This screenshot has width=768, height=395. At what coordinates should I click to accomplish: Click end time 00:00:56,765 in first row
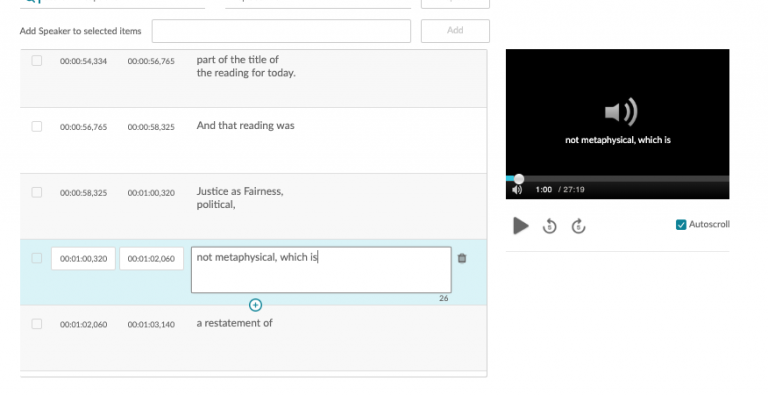(151, 61)
